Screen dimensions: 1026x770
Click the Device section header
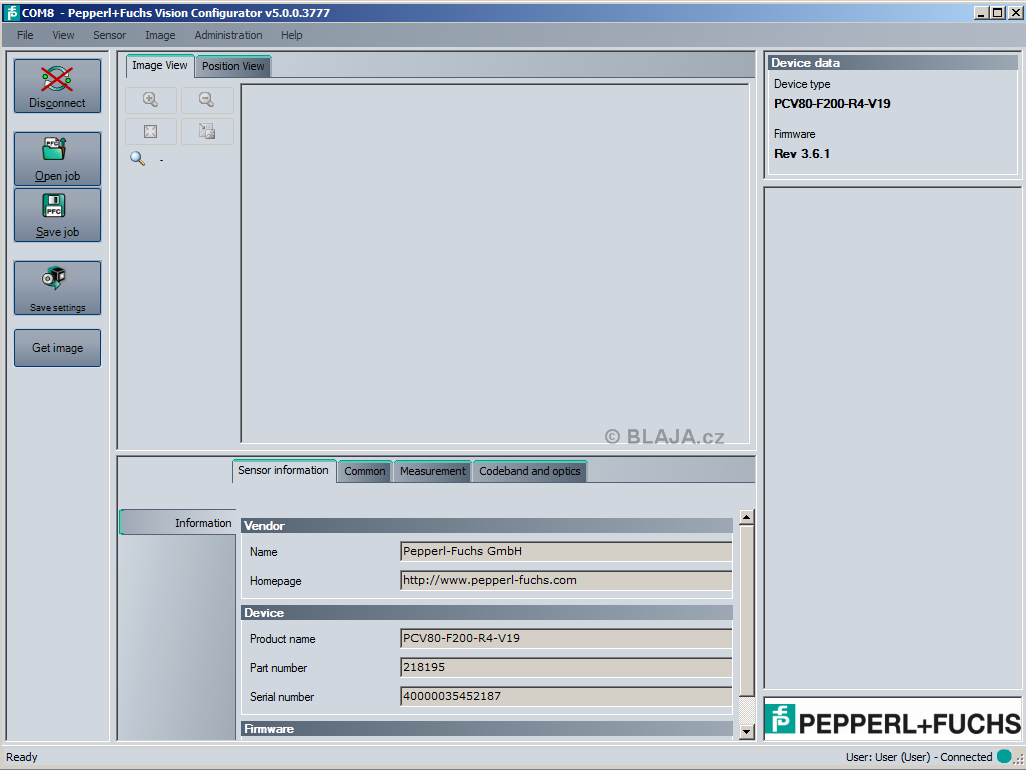tap(487, 612)
